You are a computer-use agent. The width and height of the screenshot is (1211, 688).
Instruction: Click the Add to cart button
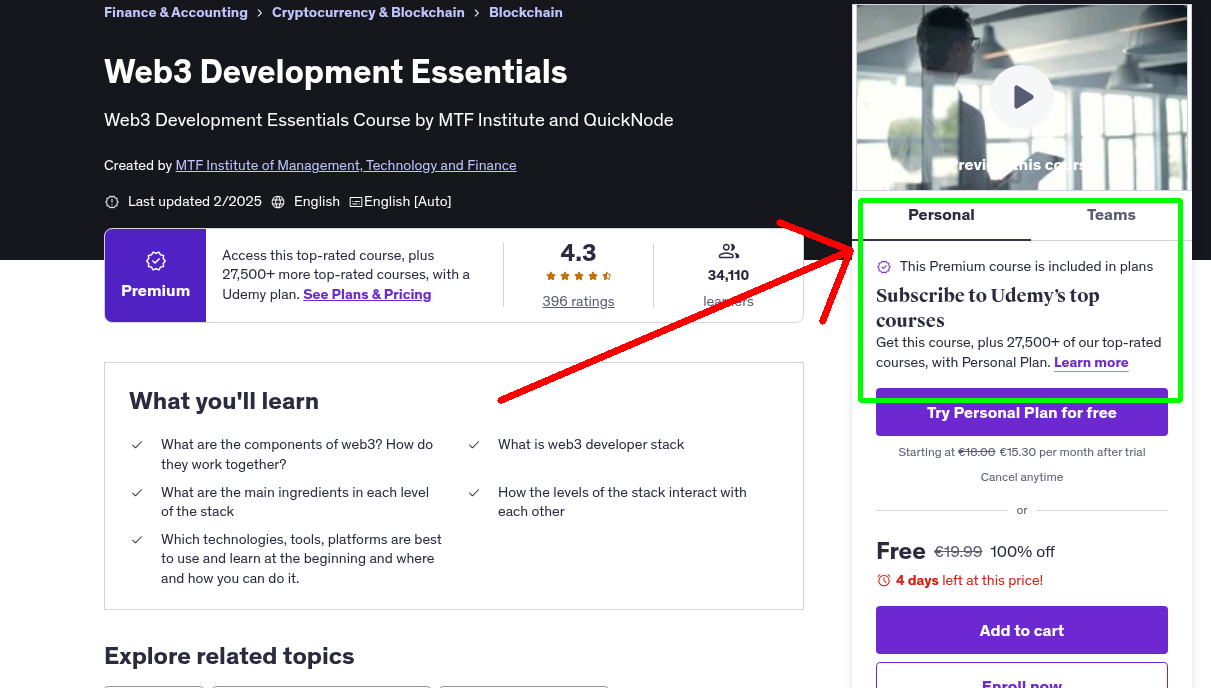(1022, 630)
